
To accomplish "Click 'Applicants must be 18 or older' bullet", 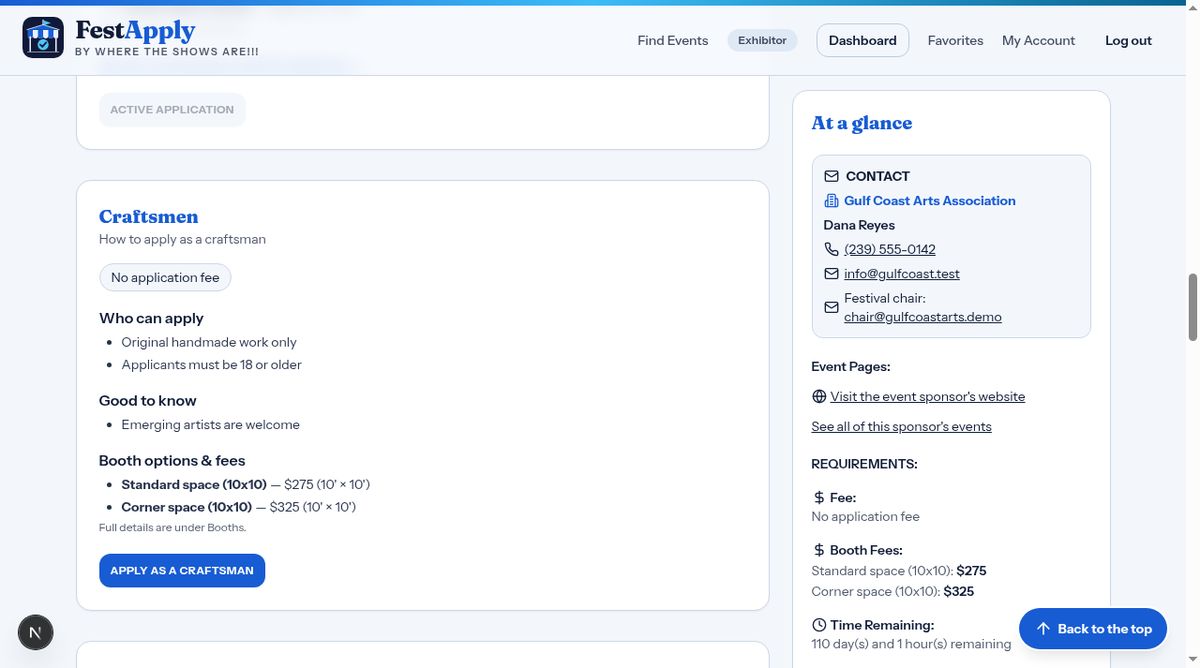I will point(212,365).
